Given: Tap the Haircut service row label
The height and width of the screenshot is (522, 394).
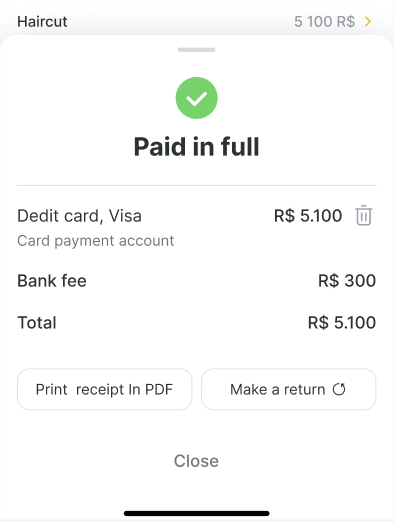Looking at the screenshot, I should pyautogui.click(x=42, y=22).
